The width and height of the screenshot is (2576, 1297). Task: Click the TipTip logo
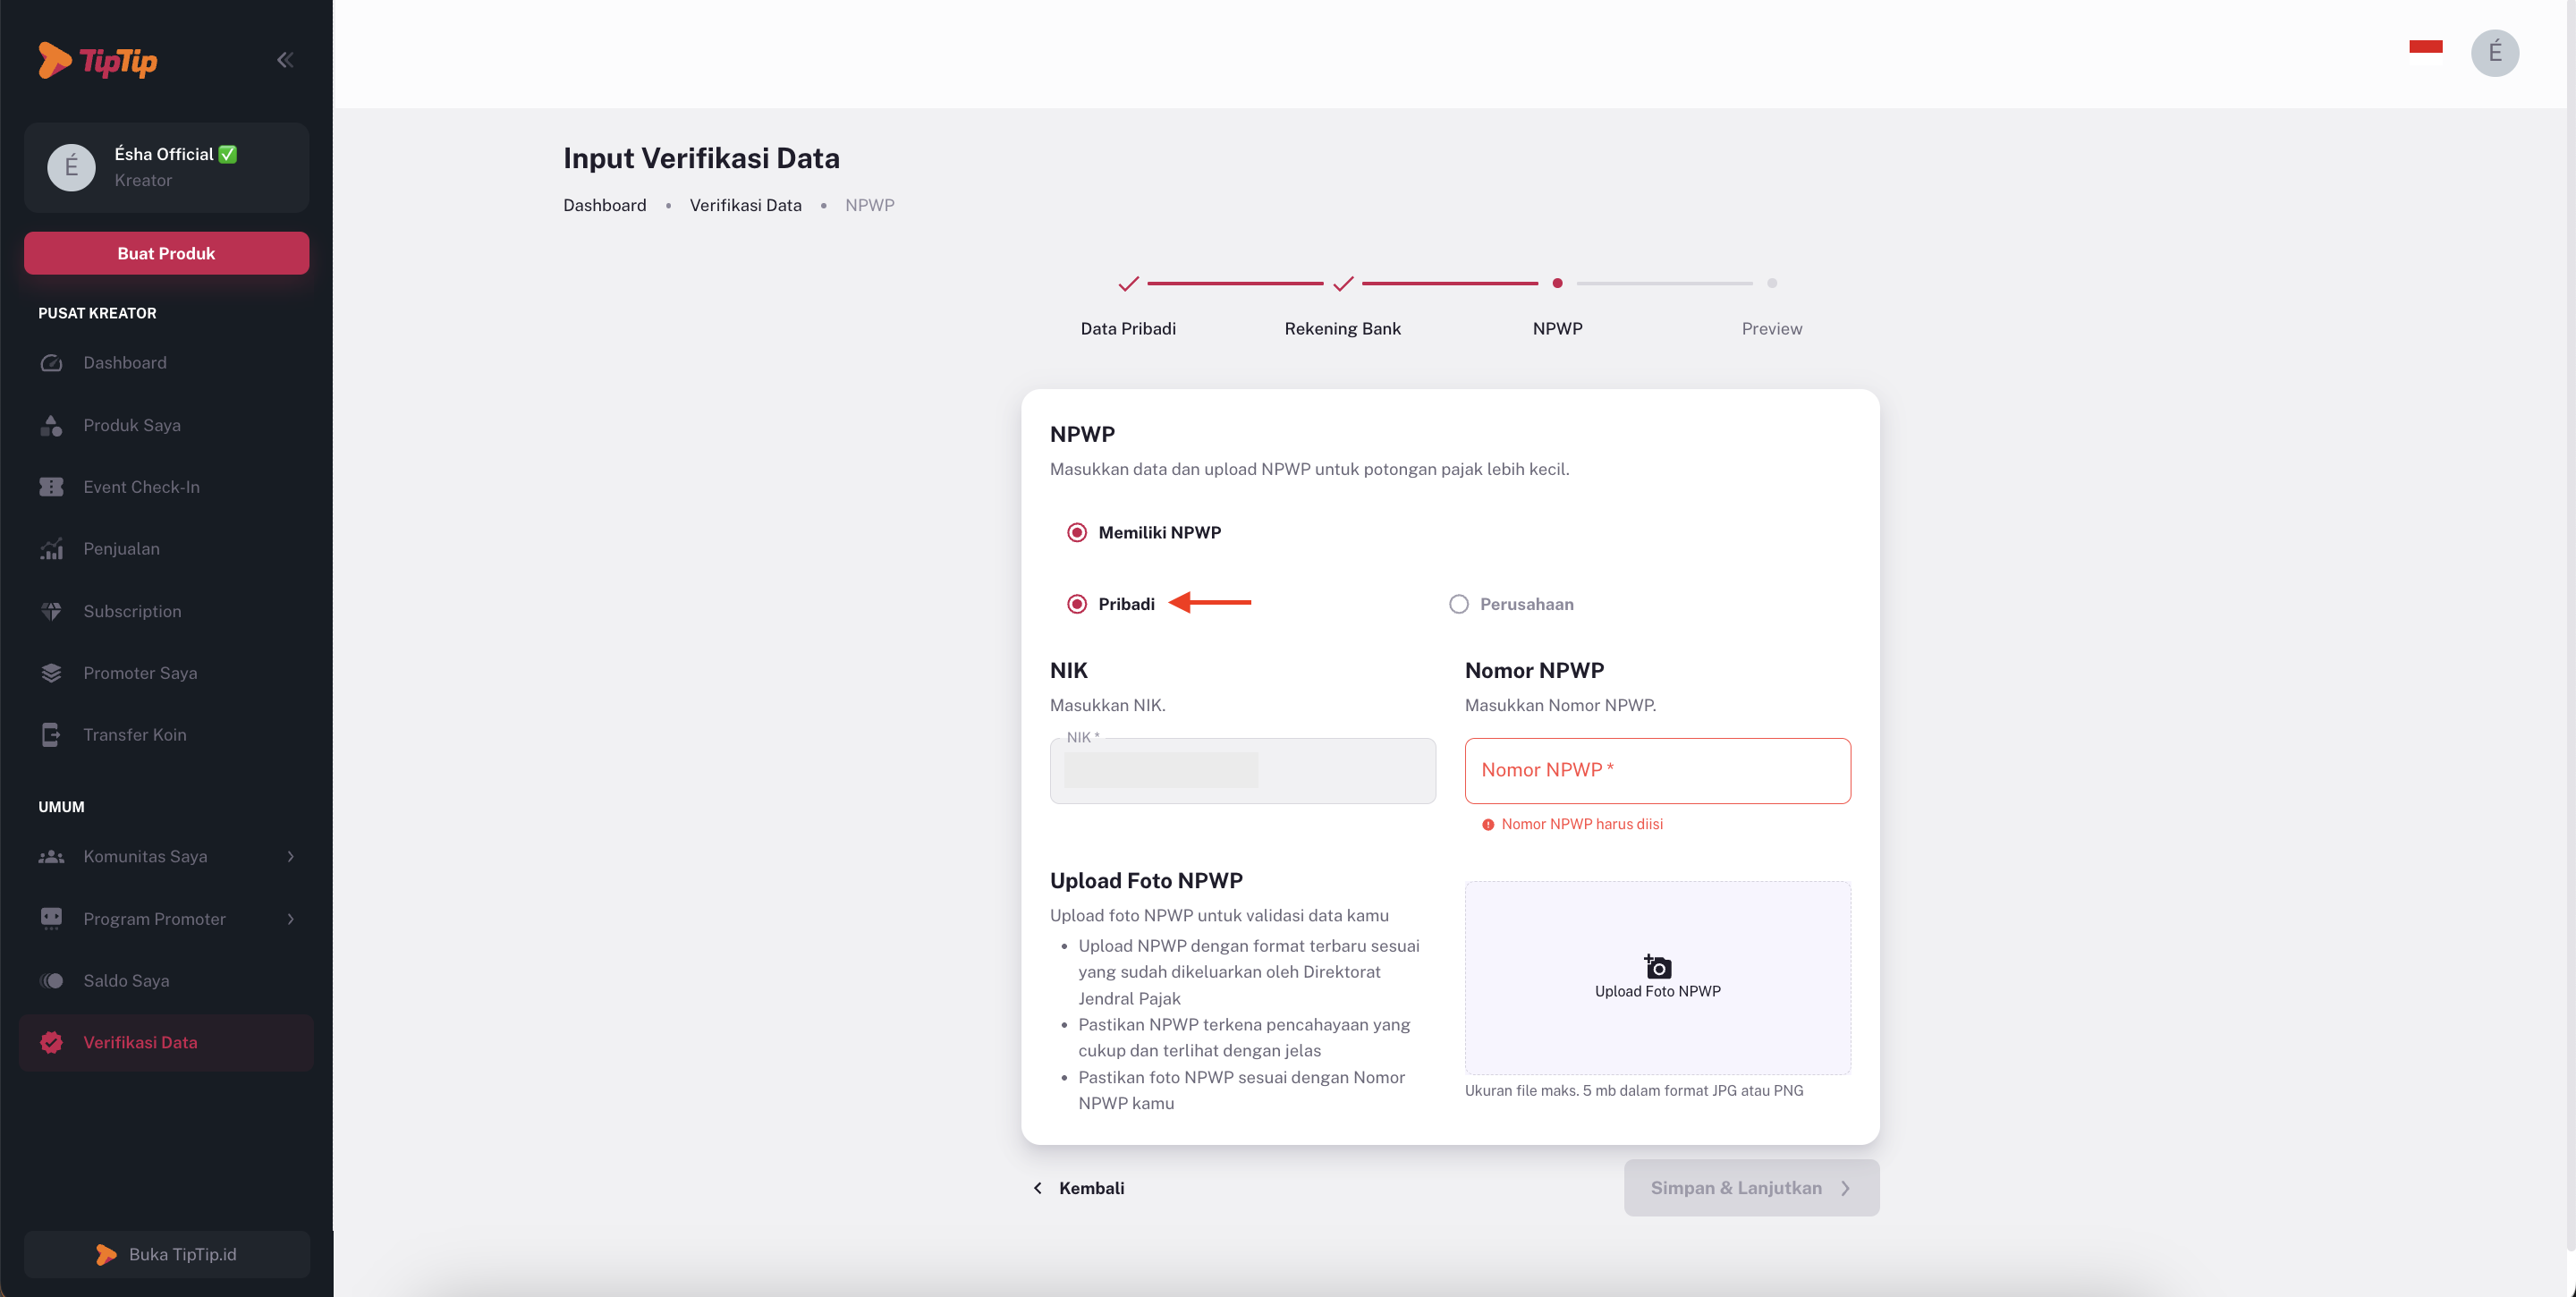point(98,61)
